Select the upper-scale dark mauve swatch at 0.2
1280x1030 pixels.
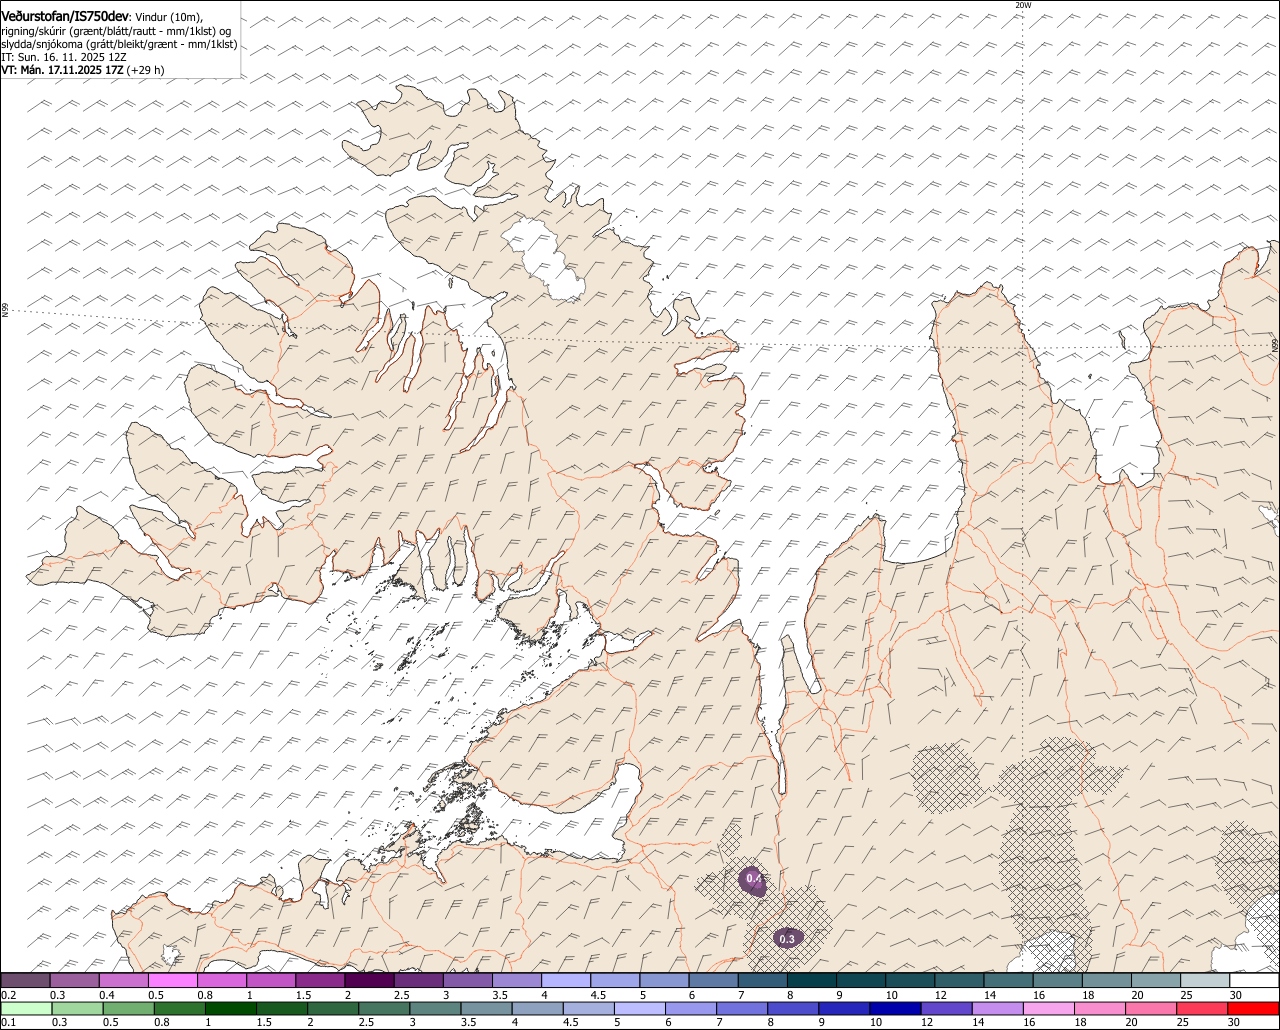[x=25, y=981]
